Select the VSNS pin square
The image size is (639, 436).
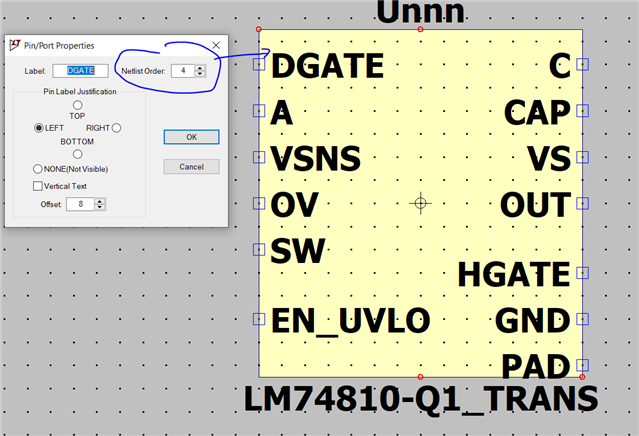259,157
